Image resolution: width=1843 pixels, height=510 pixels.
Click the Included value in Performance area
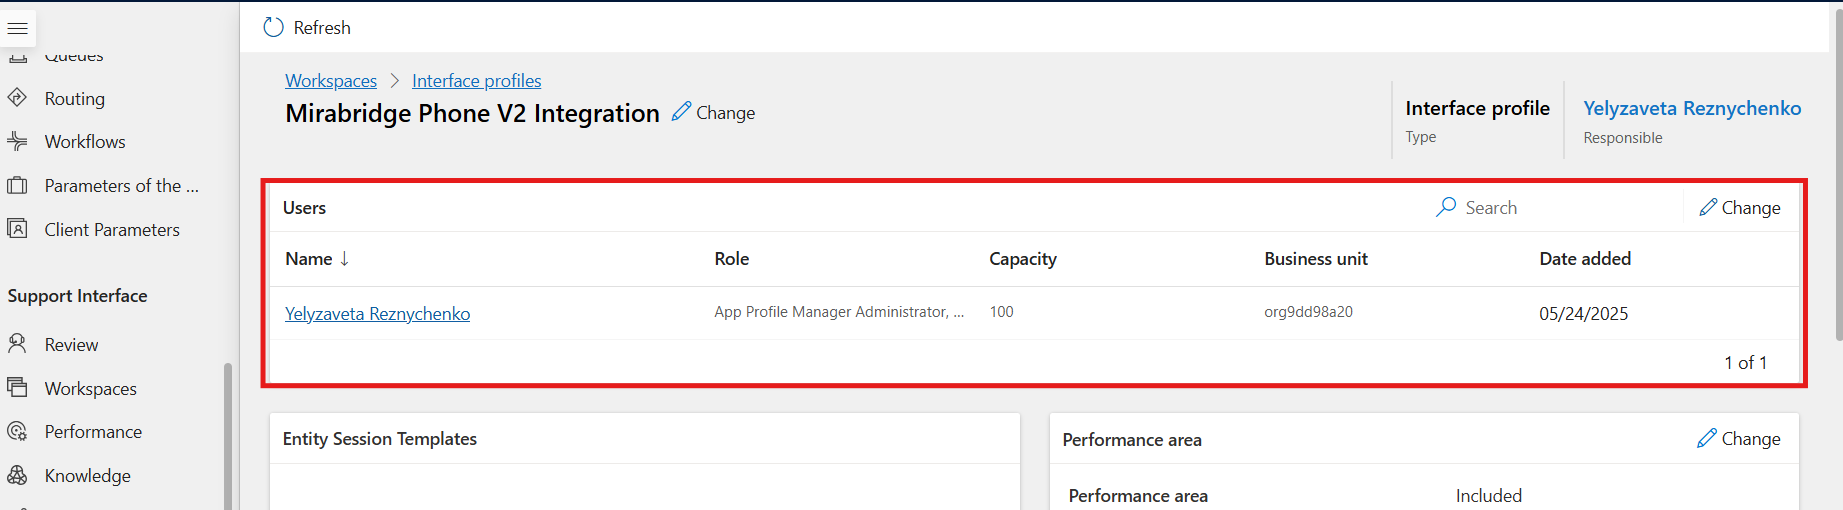(1488, 495)
